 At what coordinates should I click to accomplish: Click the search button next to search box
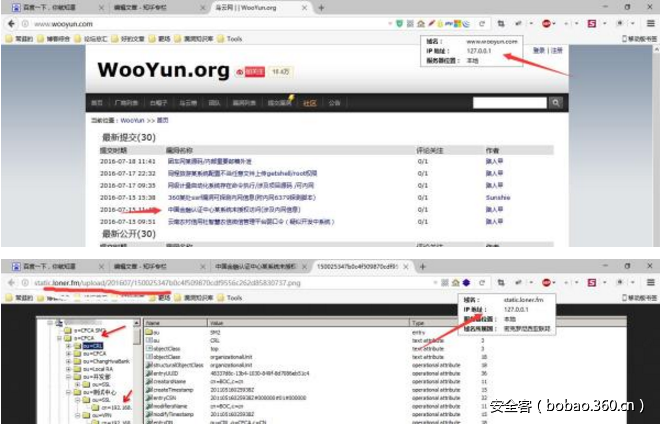[553, 103]
